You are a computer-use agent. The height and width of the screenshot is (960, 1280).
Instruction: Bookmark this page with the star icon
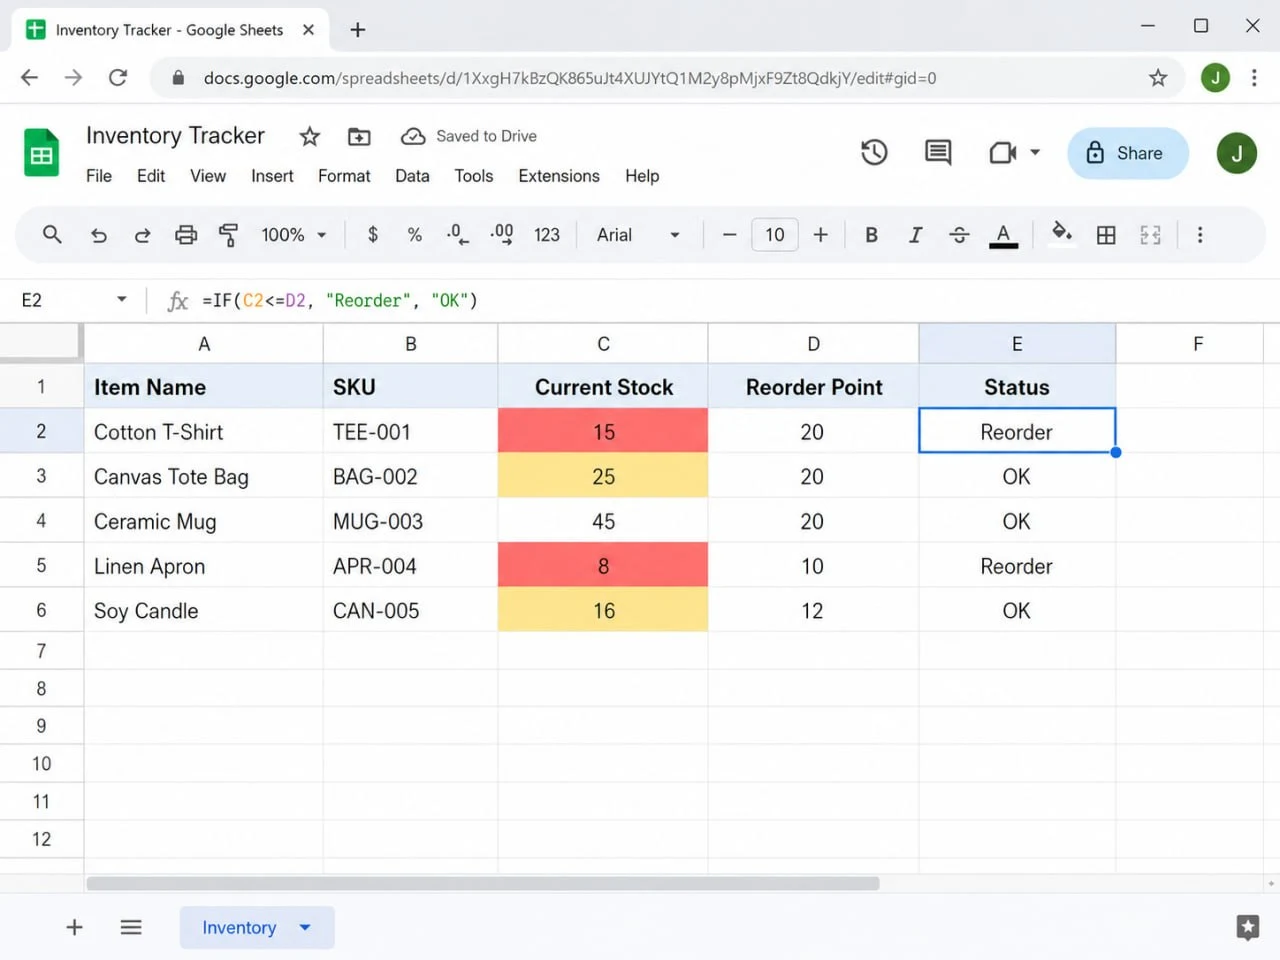pos(1158,77)
